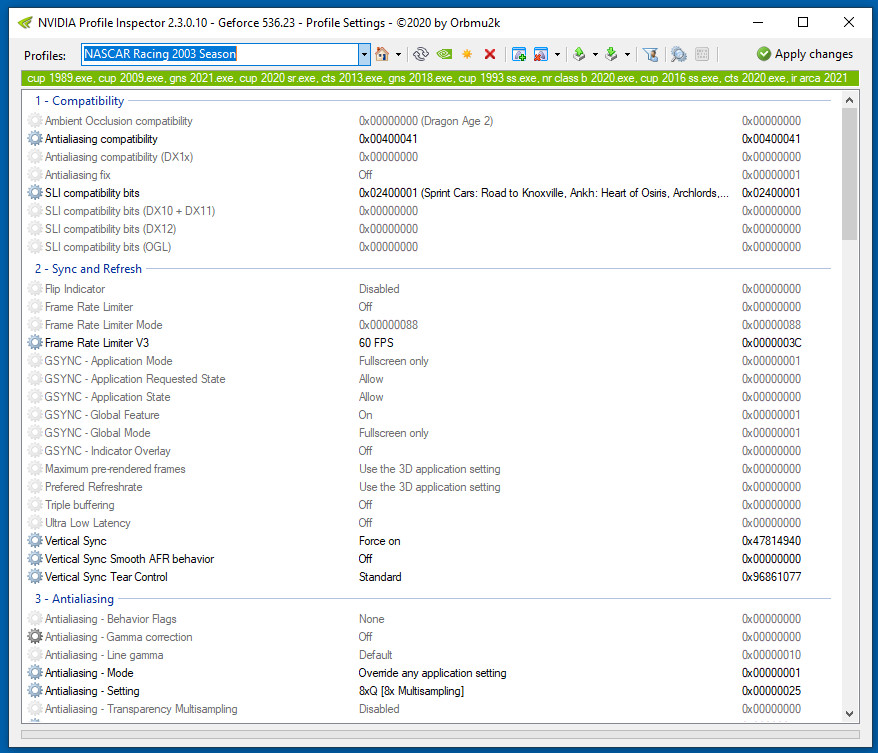Select the Antialiasing - Transparency Multisampling row

pyautogui.click(x=431, y=709)
